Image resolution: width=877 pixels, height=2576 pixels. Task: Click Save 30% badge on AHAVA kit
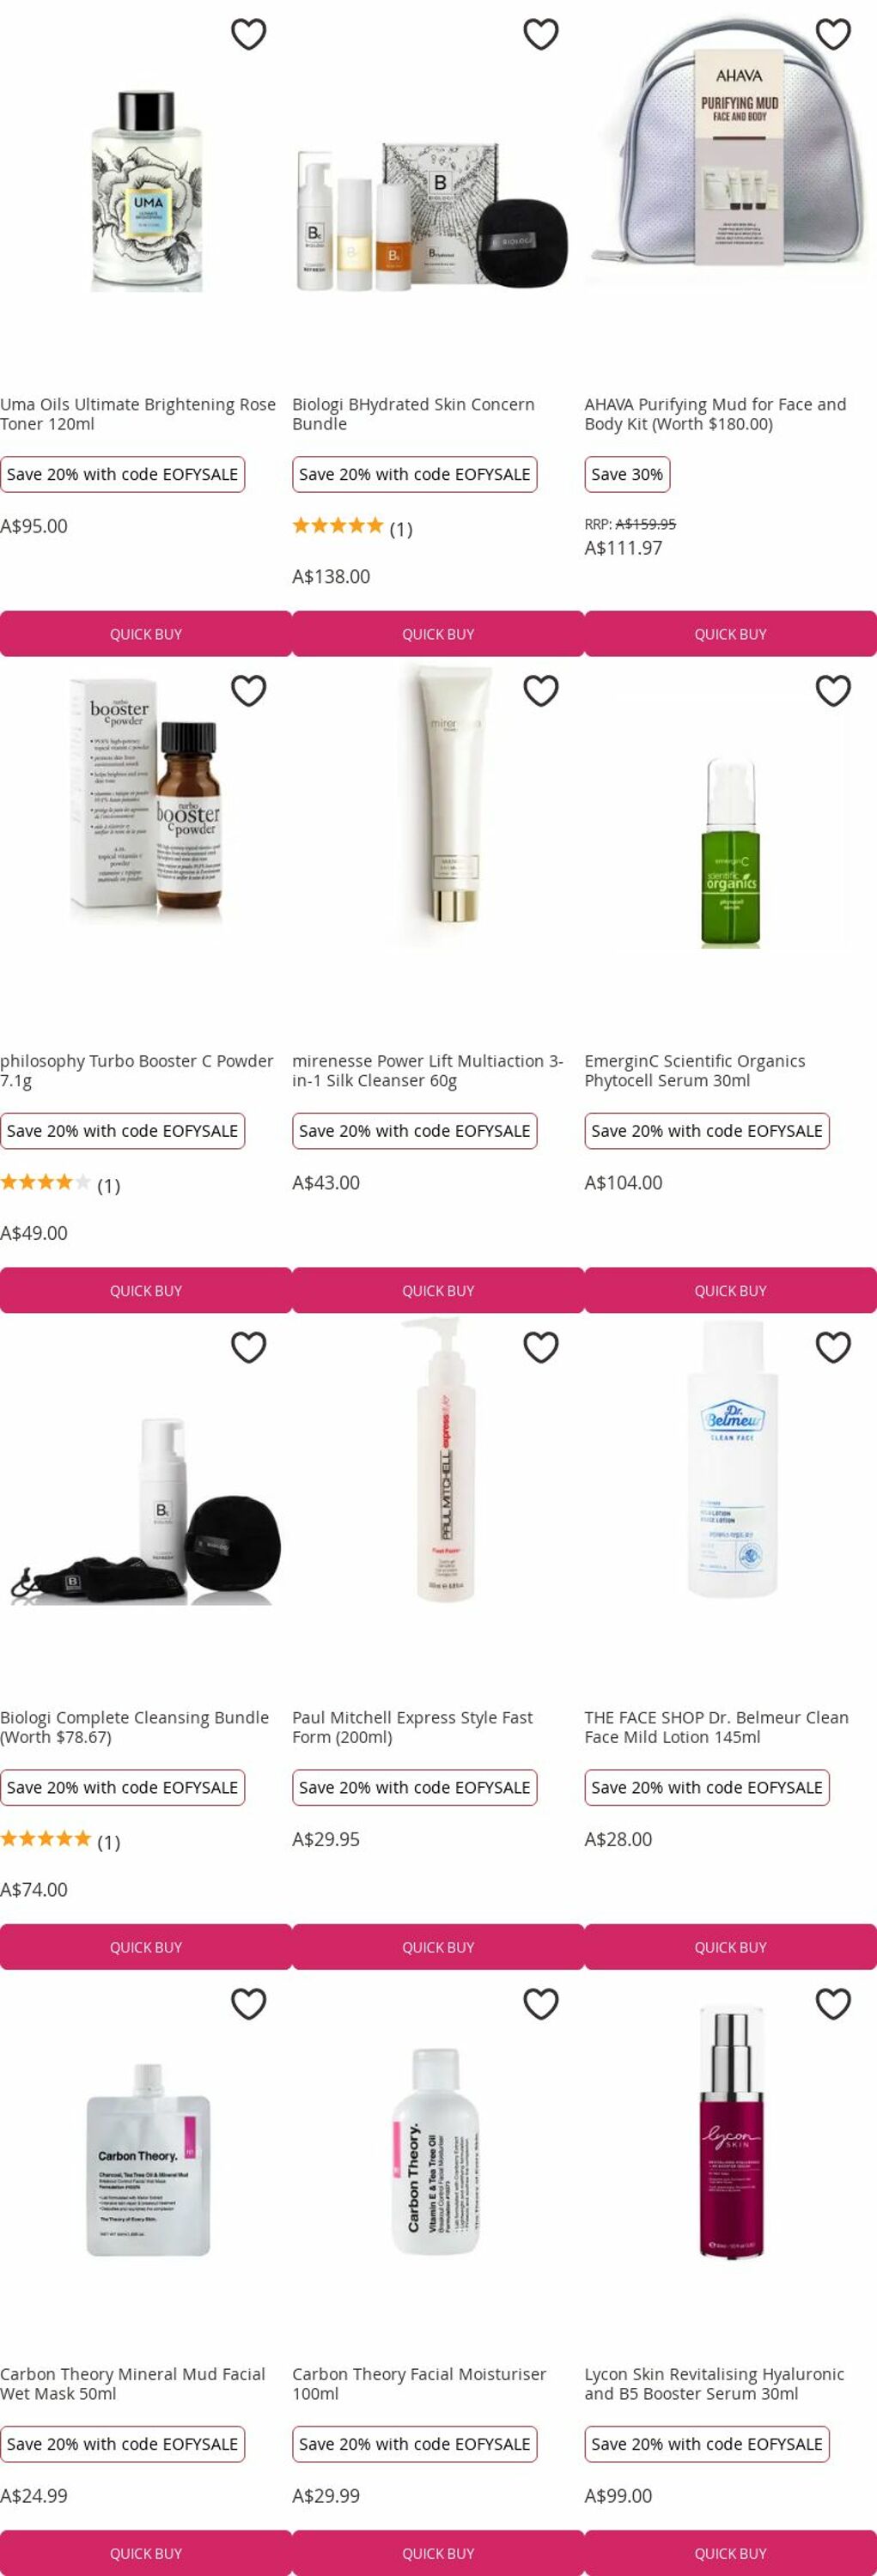coord(627,474)
